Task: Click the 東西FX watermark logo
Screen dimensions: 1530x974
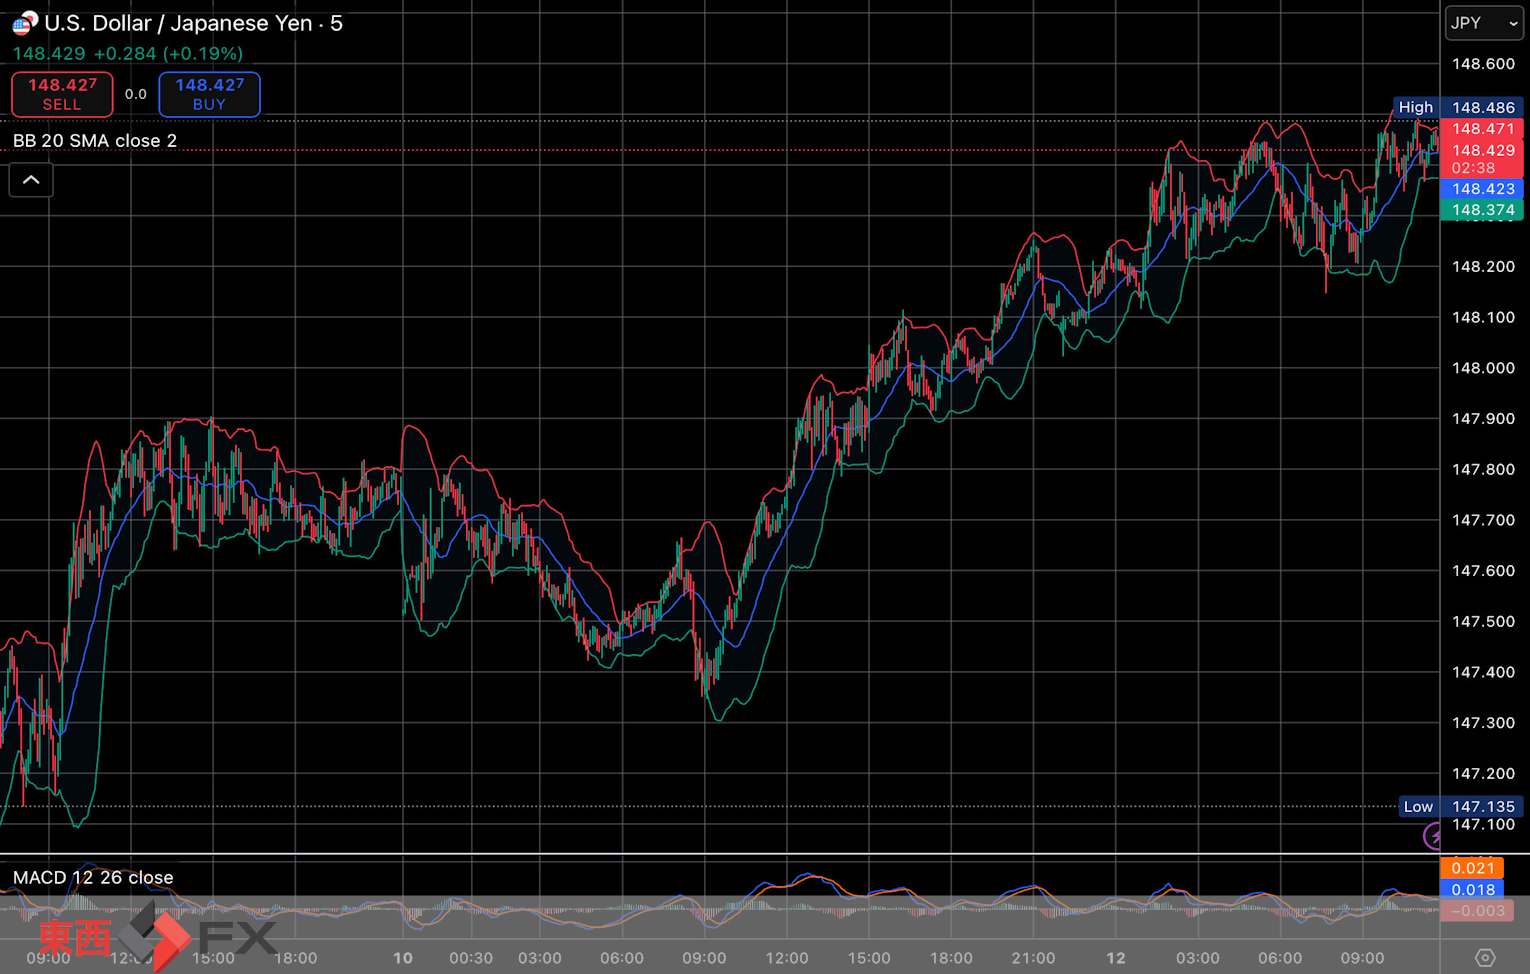Action: [x=155, y=937]
